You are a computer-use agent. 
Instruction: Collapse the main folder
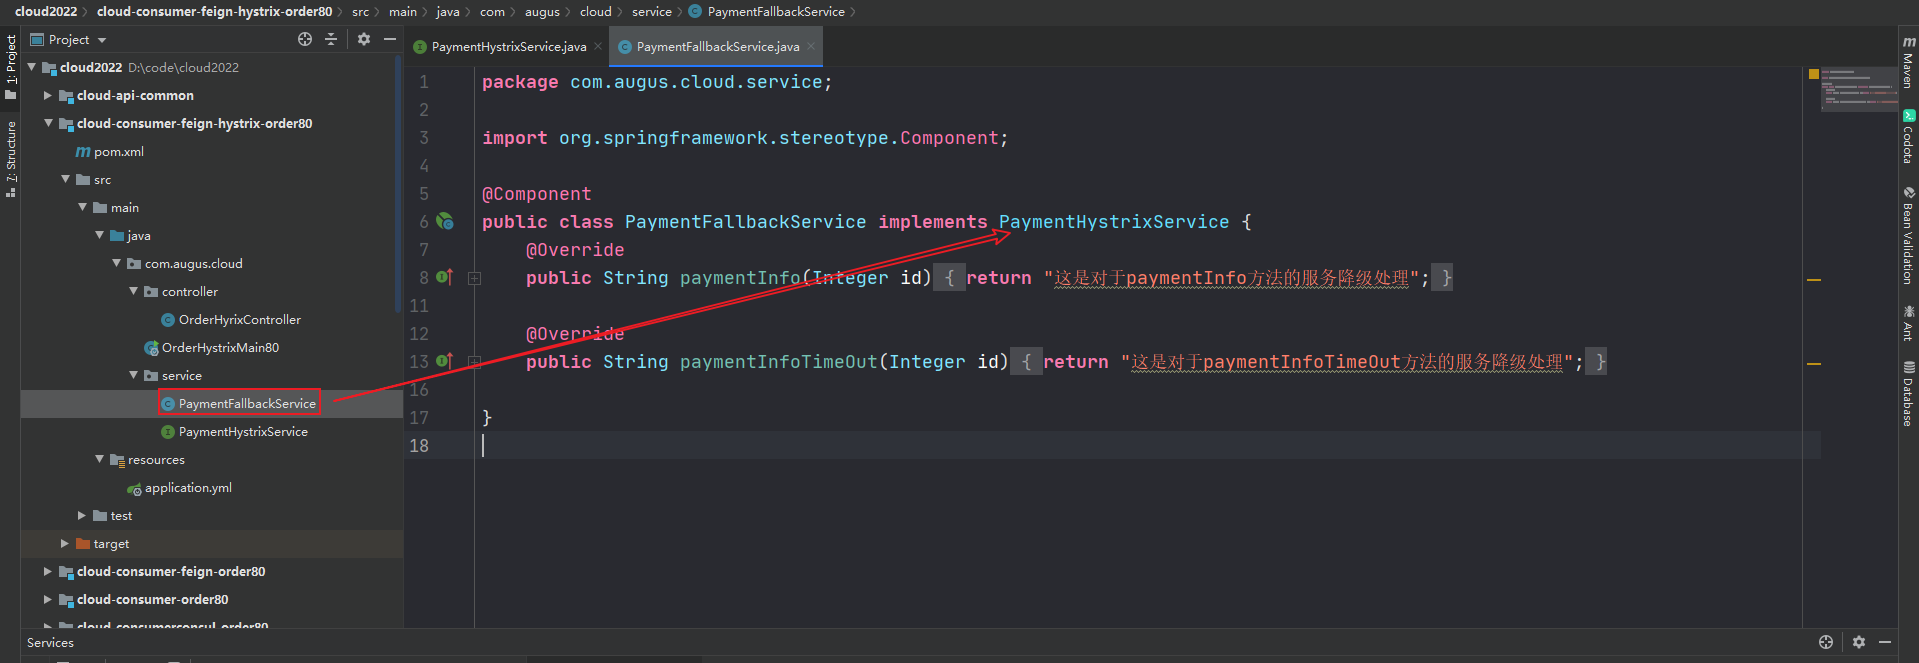tap(83, 207)
